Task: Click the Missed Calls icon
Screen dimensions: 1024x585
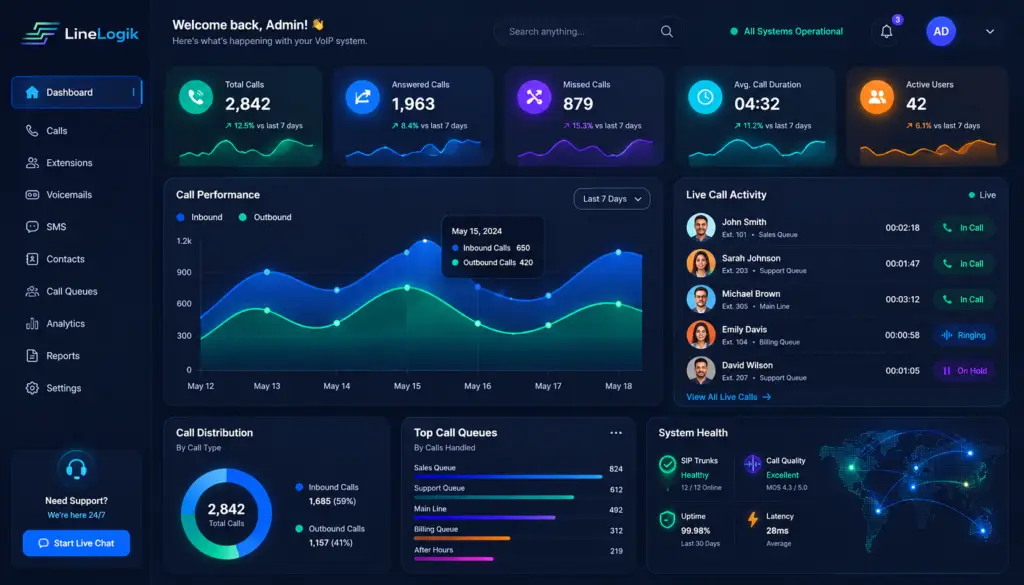Action: coord(534,97)
